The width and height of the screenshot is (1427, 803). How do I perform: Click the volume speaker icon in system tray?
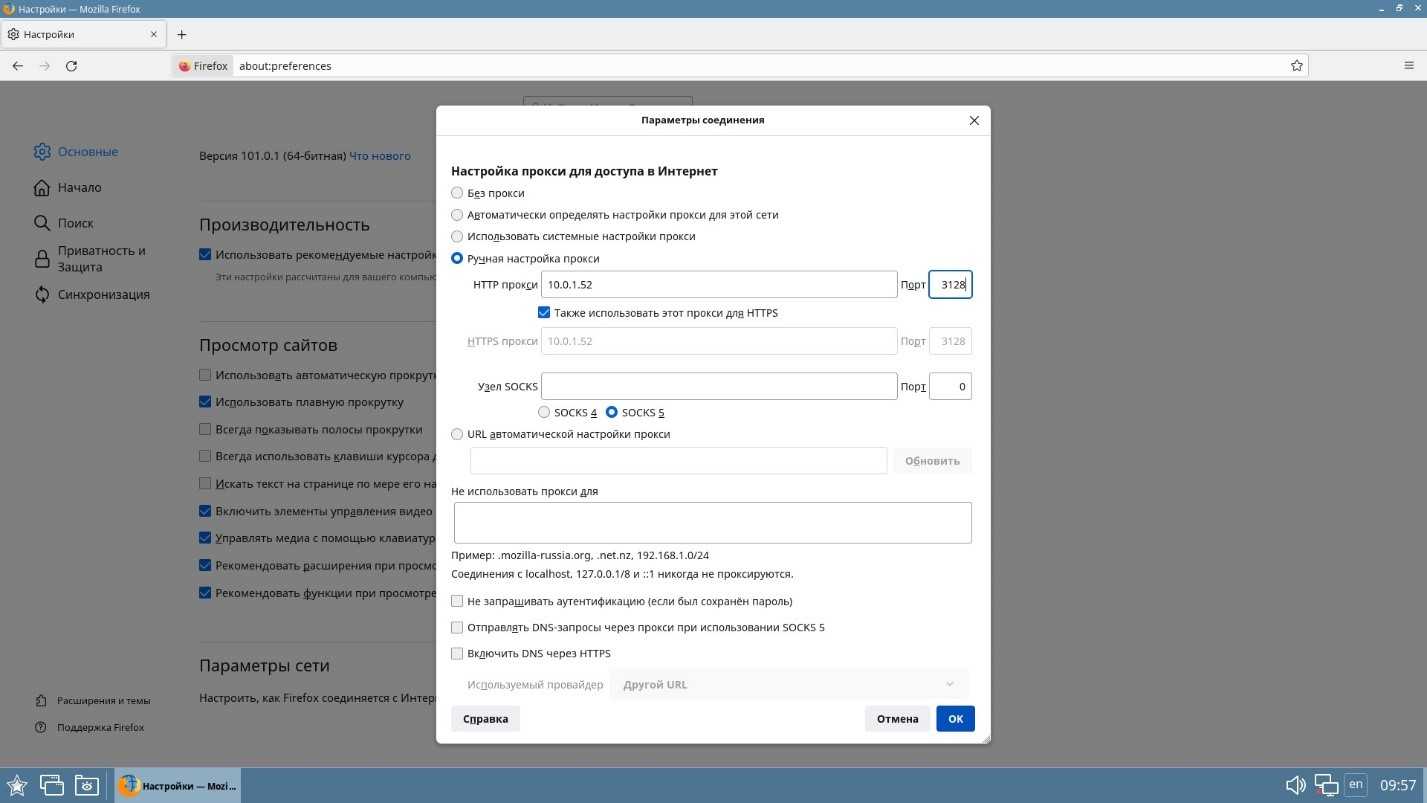pyautogui.click(x=1295, y=785)
